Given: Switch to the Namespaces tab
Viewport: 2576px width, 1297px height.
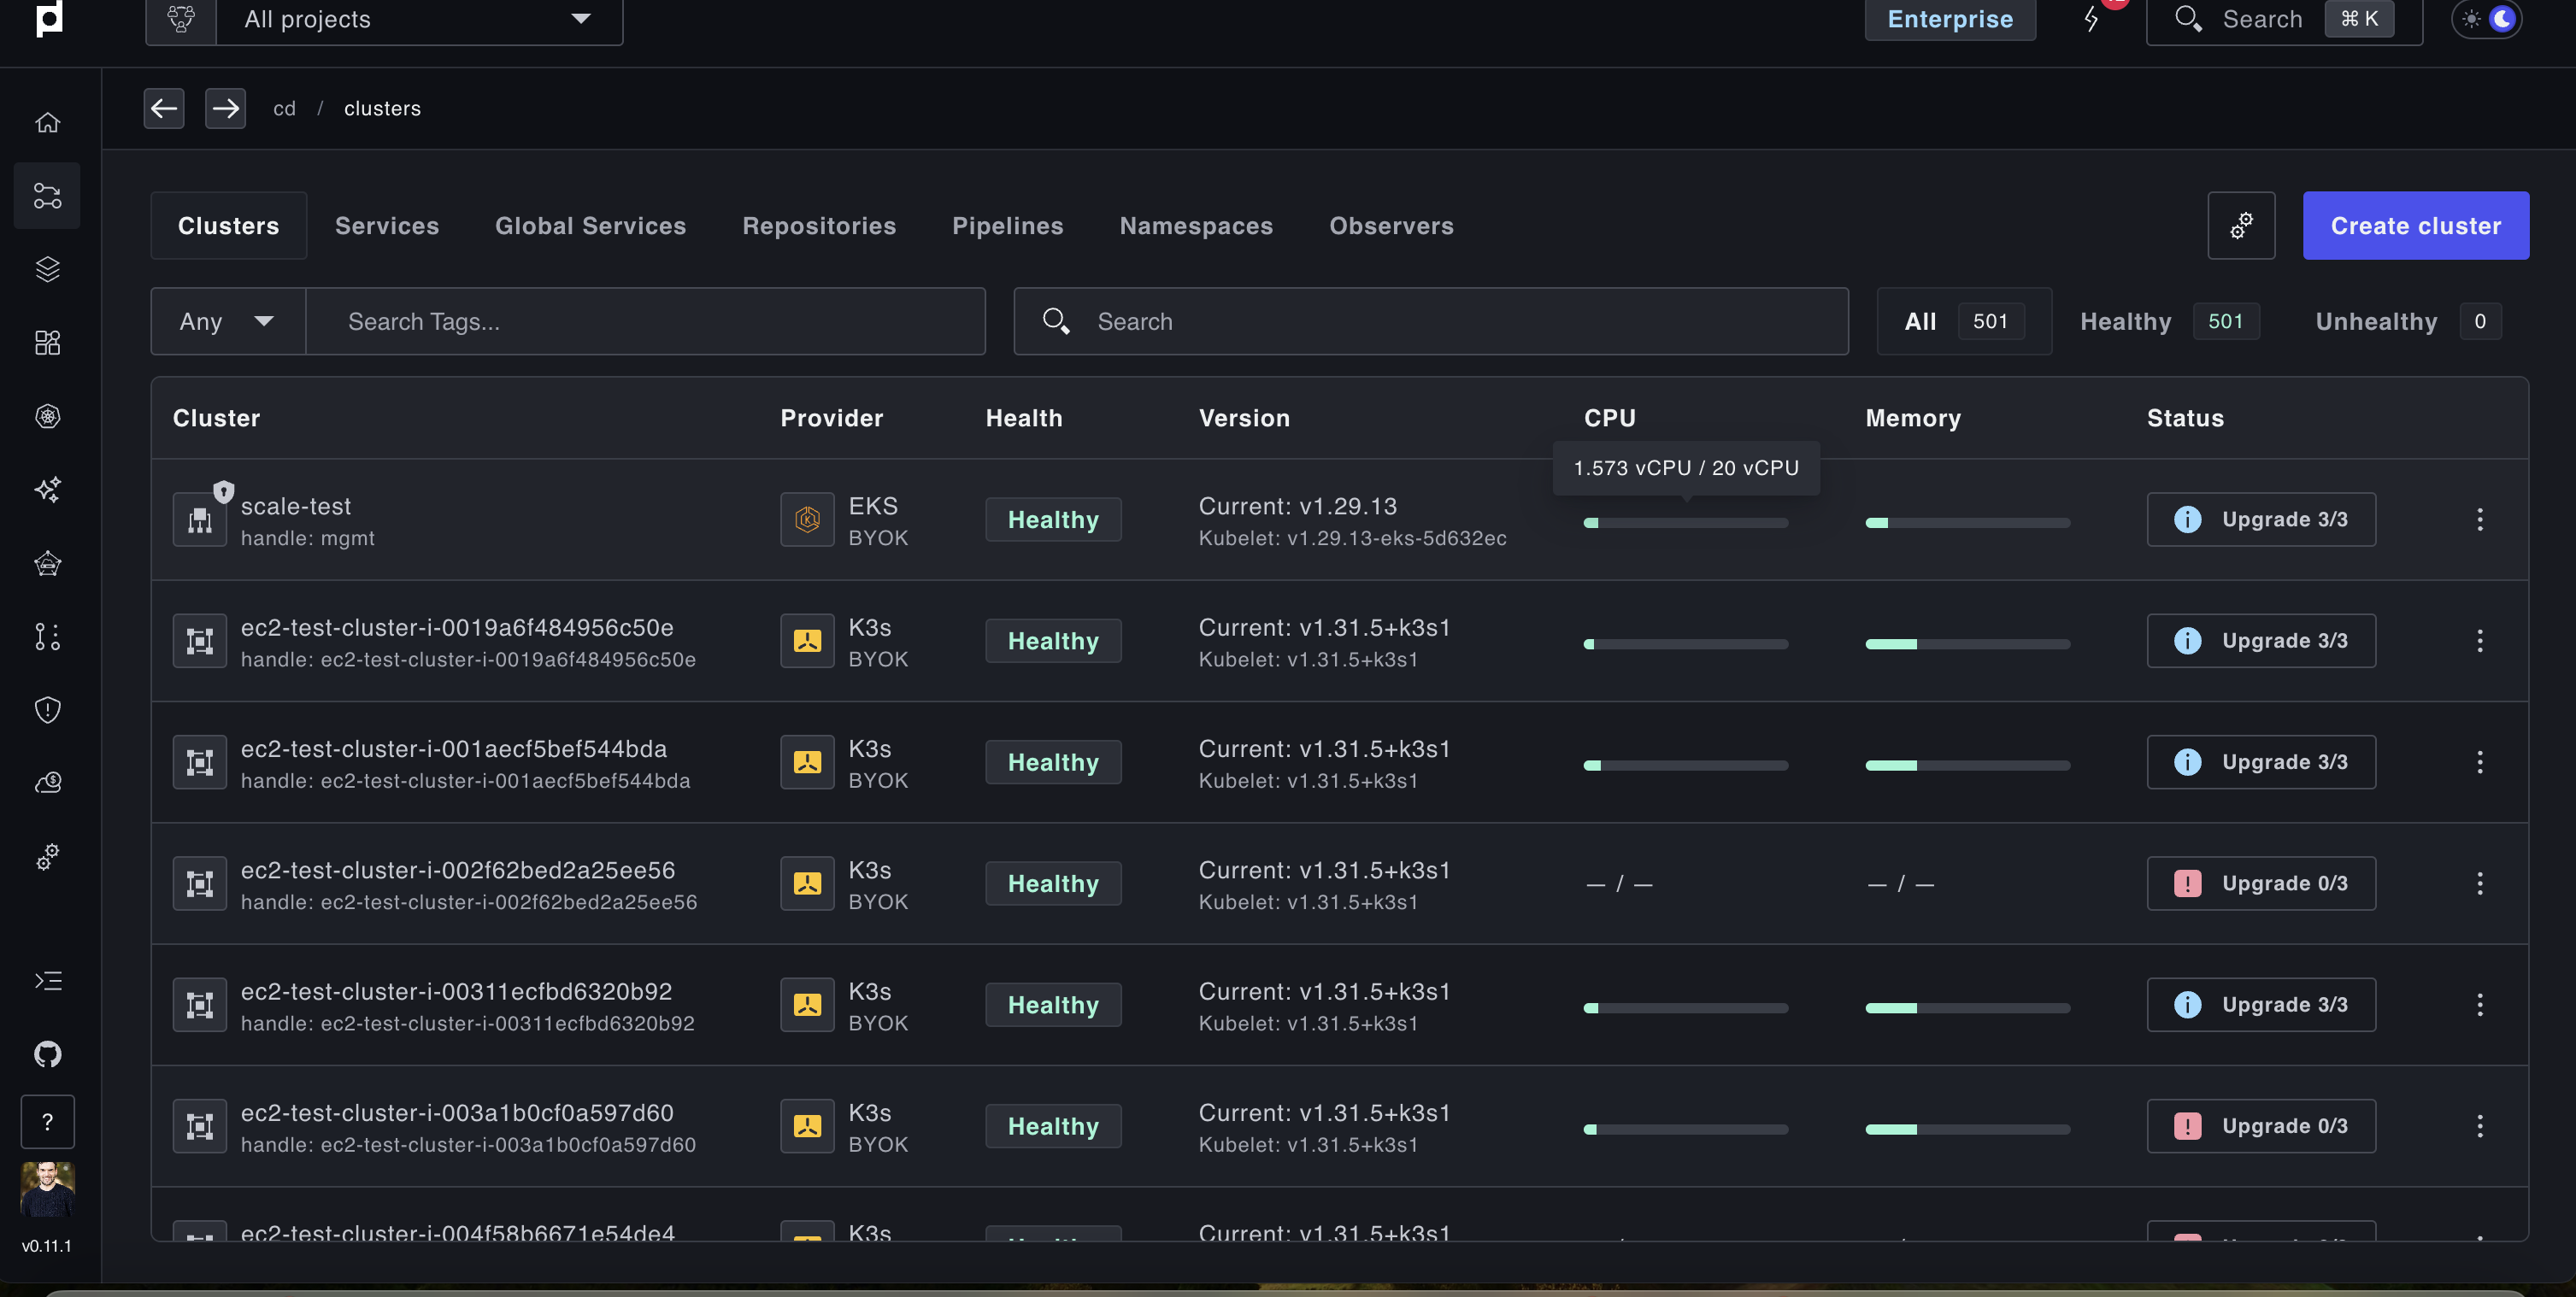Looking at the screenshot, I should tap(1196, 226).
